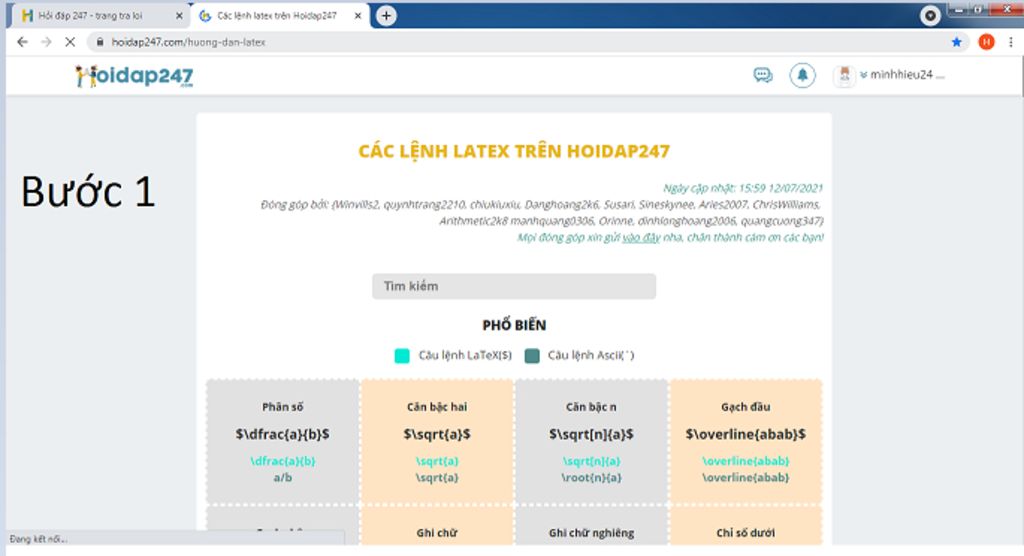Go back using browser back arrow

coord(22,42)
